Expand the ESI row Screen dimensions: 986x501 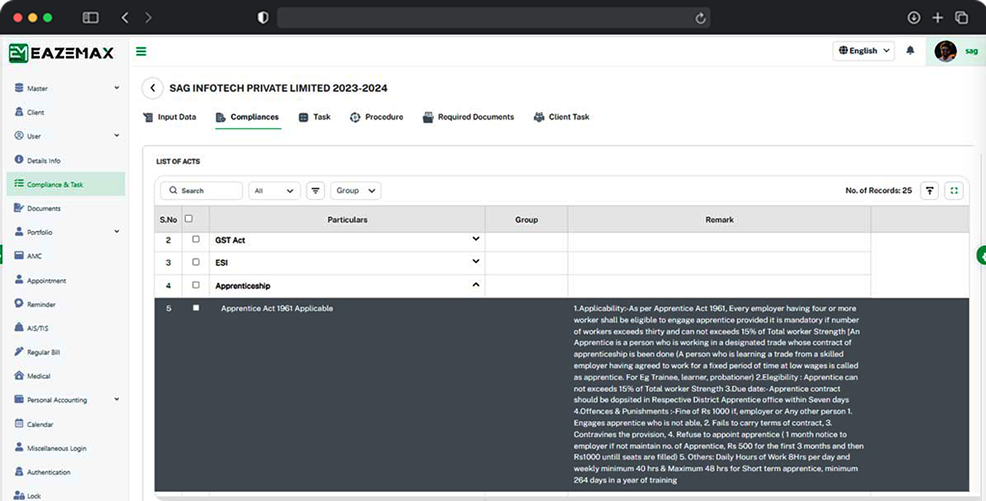pos(475,262)
